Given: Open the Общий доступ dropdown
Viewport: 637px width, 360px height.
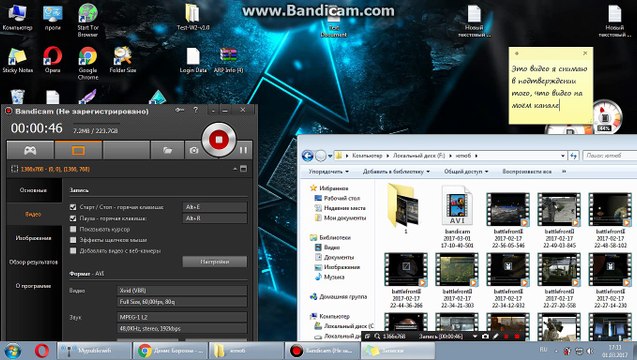Looking at the screenshot, I should 466,172.
